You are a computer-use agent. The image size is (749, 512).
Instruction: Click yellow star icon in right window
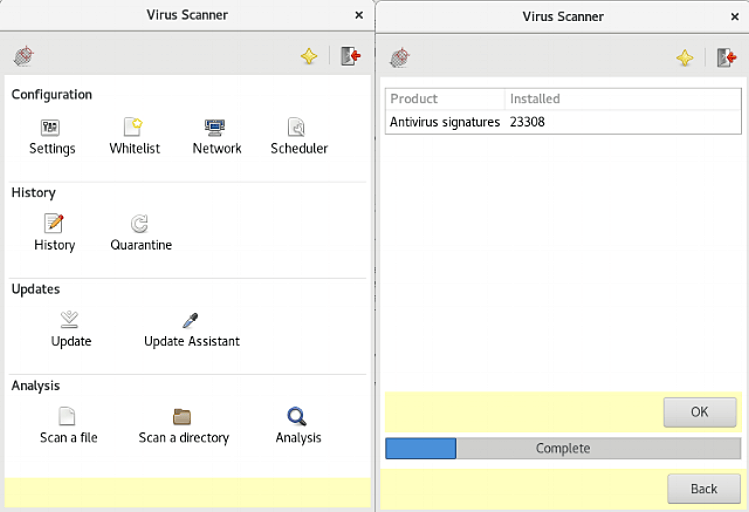[x=685, y=58]
